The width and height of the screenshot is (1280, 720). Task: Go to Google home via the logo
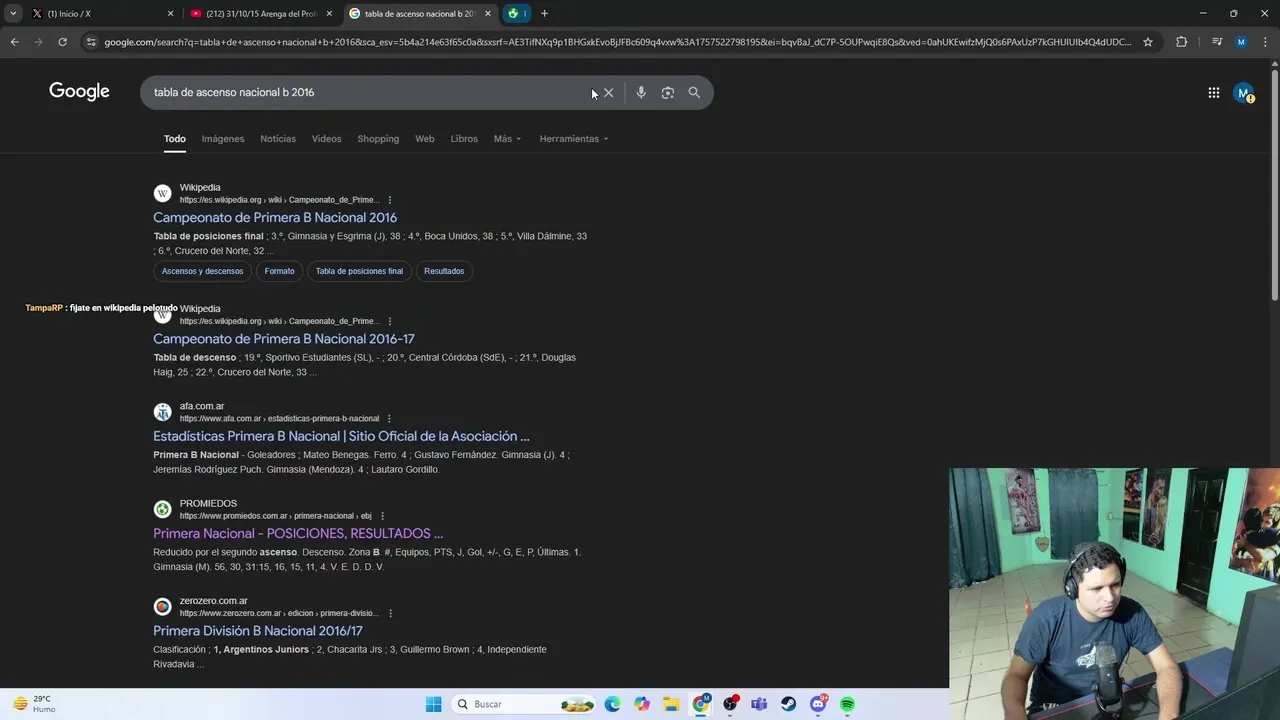coord(79,92)
